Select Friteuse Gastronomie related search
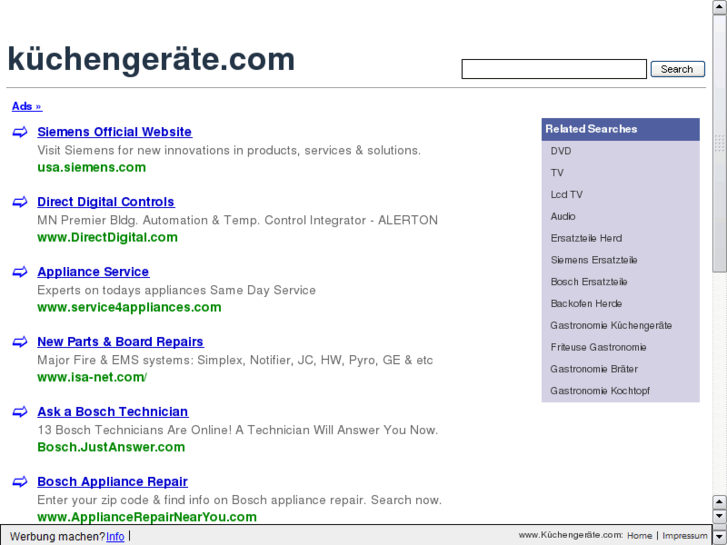727x545 pixels. tap(599, 347)
